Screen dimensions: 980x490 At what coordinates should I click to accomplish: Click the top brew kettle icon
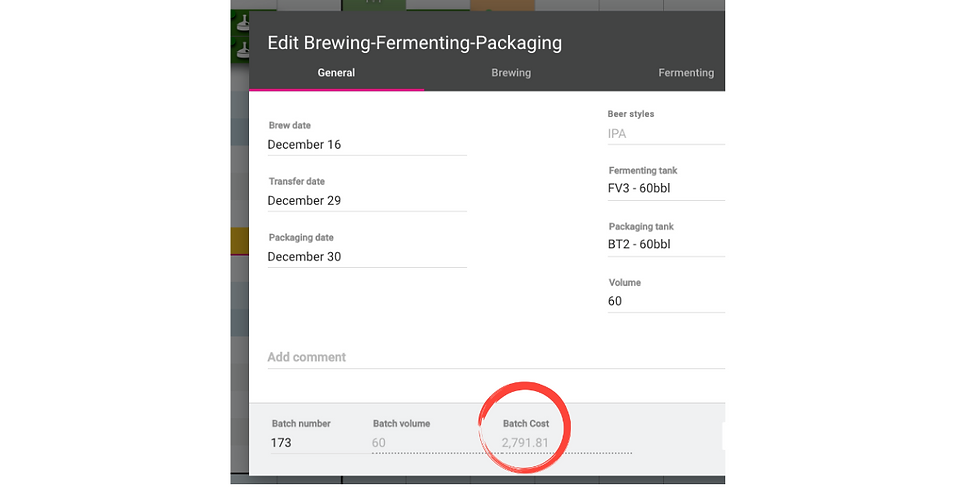coord(241,23)
